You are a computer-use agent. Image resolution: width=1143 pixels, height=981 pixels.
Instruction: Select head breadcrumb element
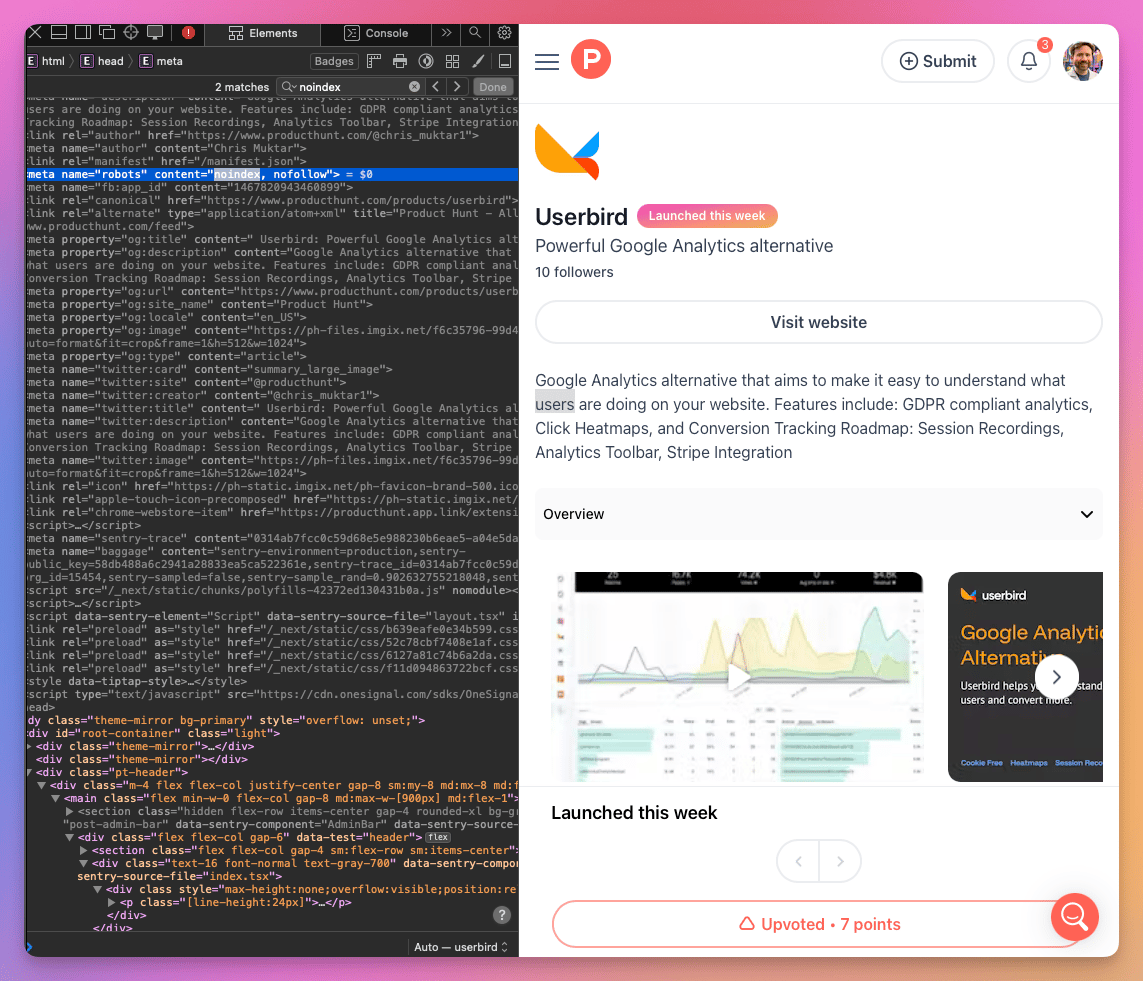(103, 61)
